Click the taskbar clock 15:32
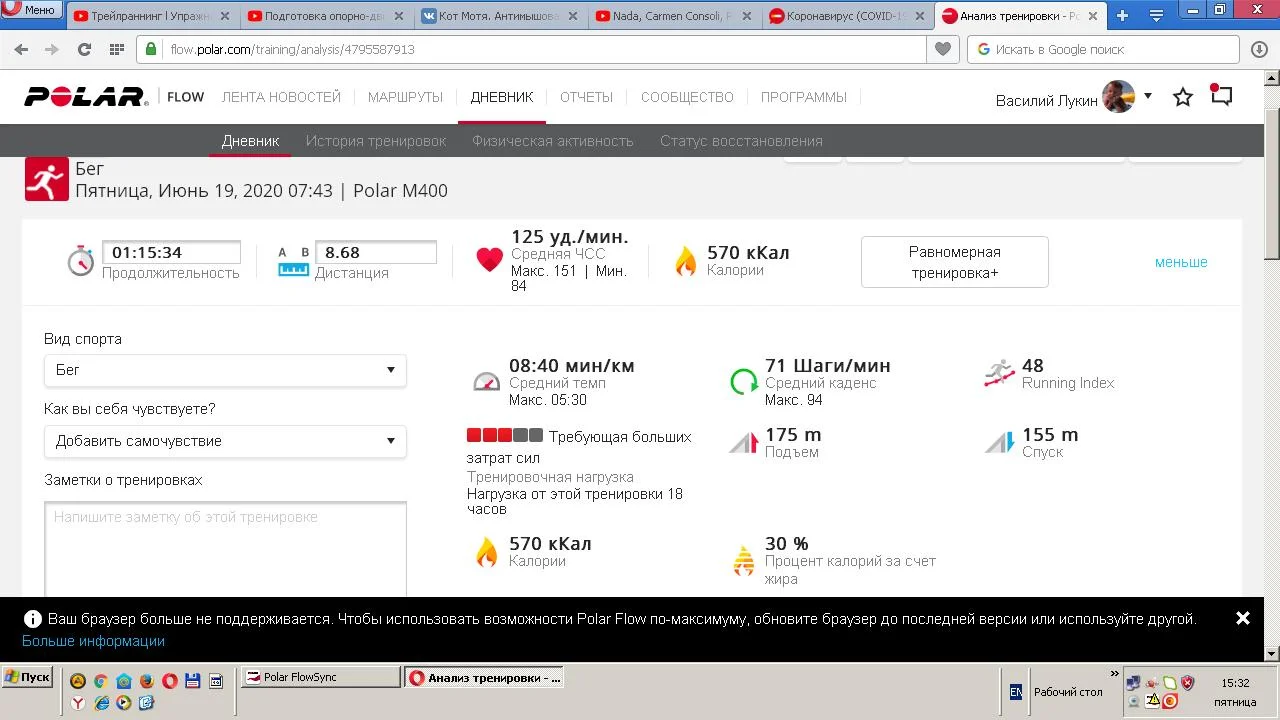This screenshot has height=720, width=1280. click(1235, 683)
